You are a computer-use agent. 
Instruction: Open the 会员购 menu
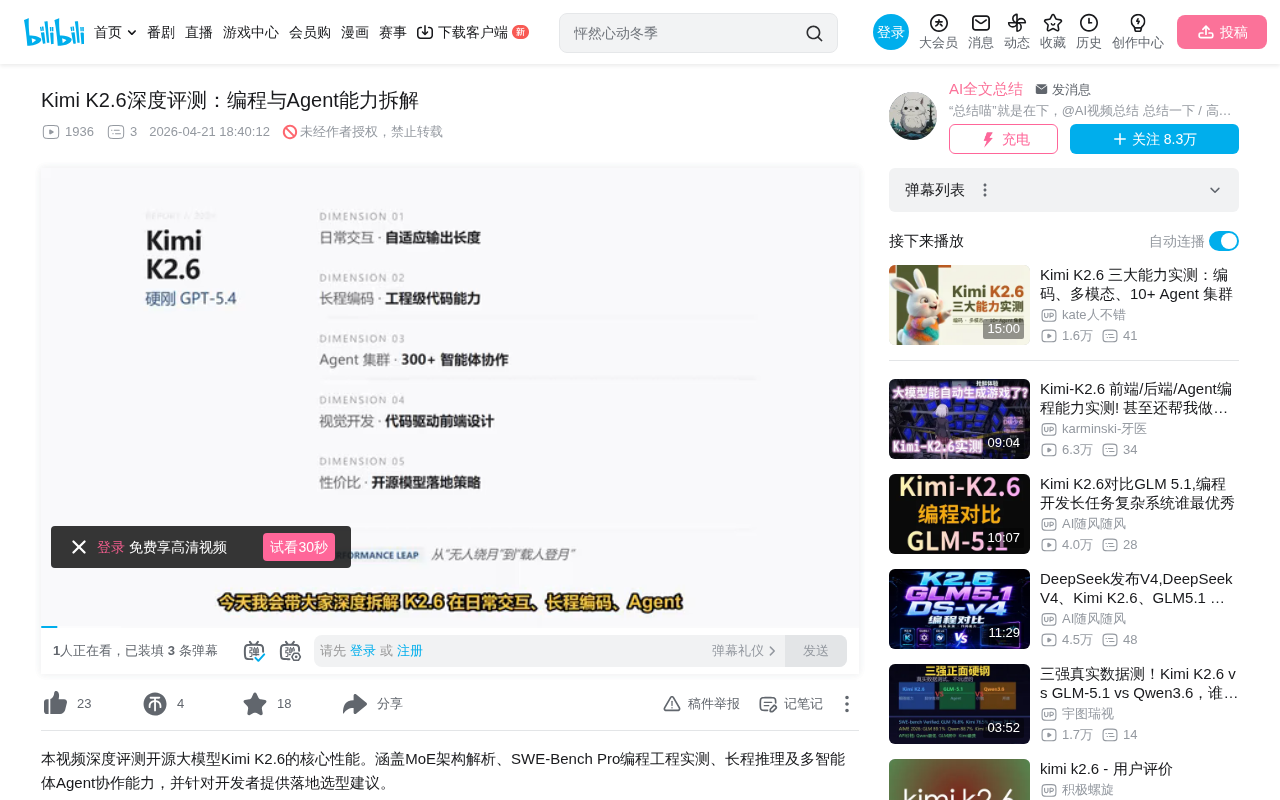click(x=310, y=32)
